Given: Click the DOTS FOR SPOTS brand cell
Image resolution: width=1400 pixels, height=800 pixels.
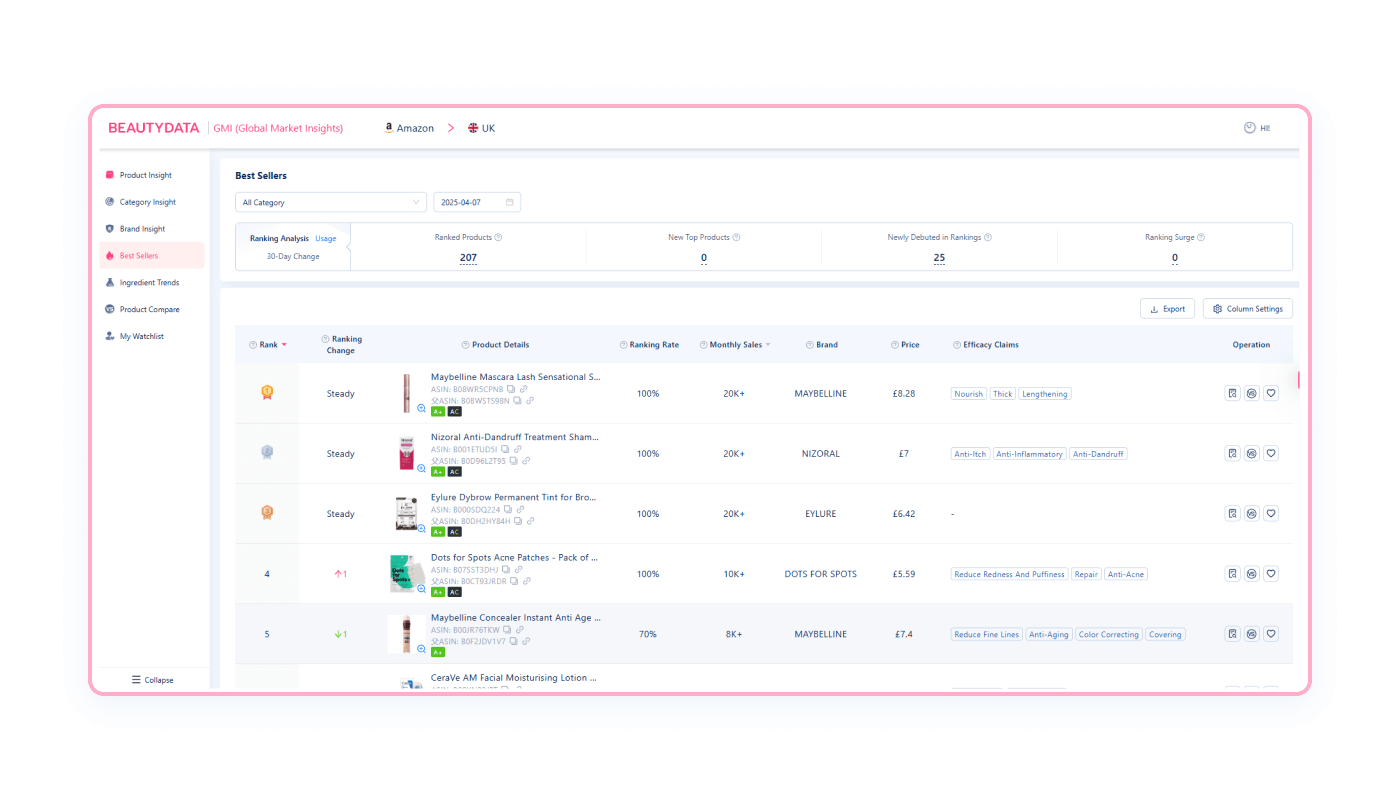Looking at the screenshot, I should point(821,574).
